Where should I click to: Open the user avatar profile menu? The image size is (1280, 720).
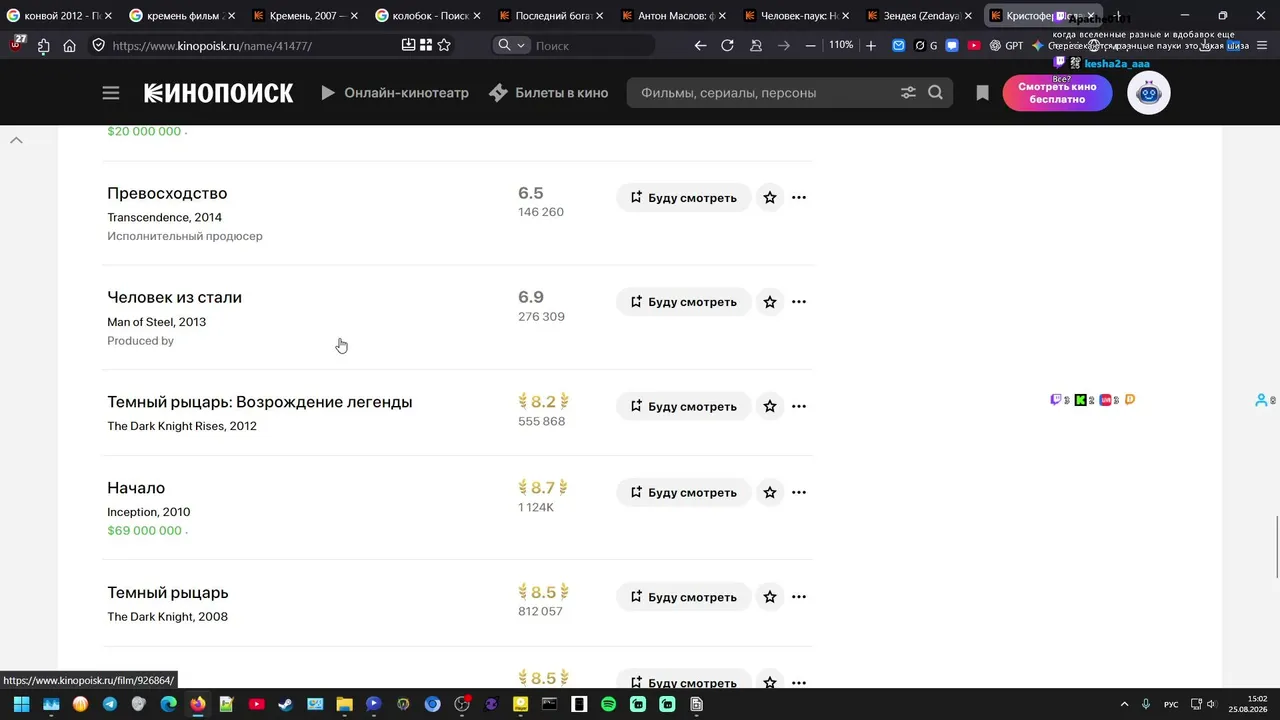pyautogui.click(x=1149, y=93)
